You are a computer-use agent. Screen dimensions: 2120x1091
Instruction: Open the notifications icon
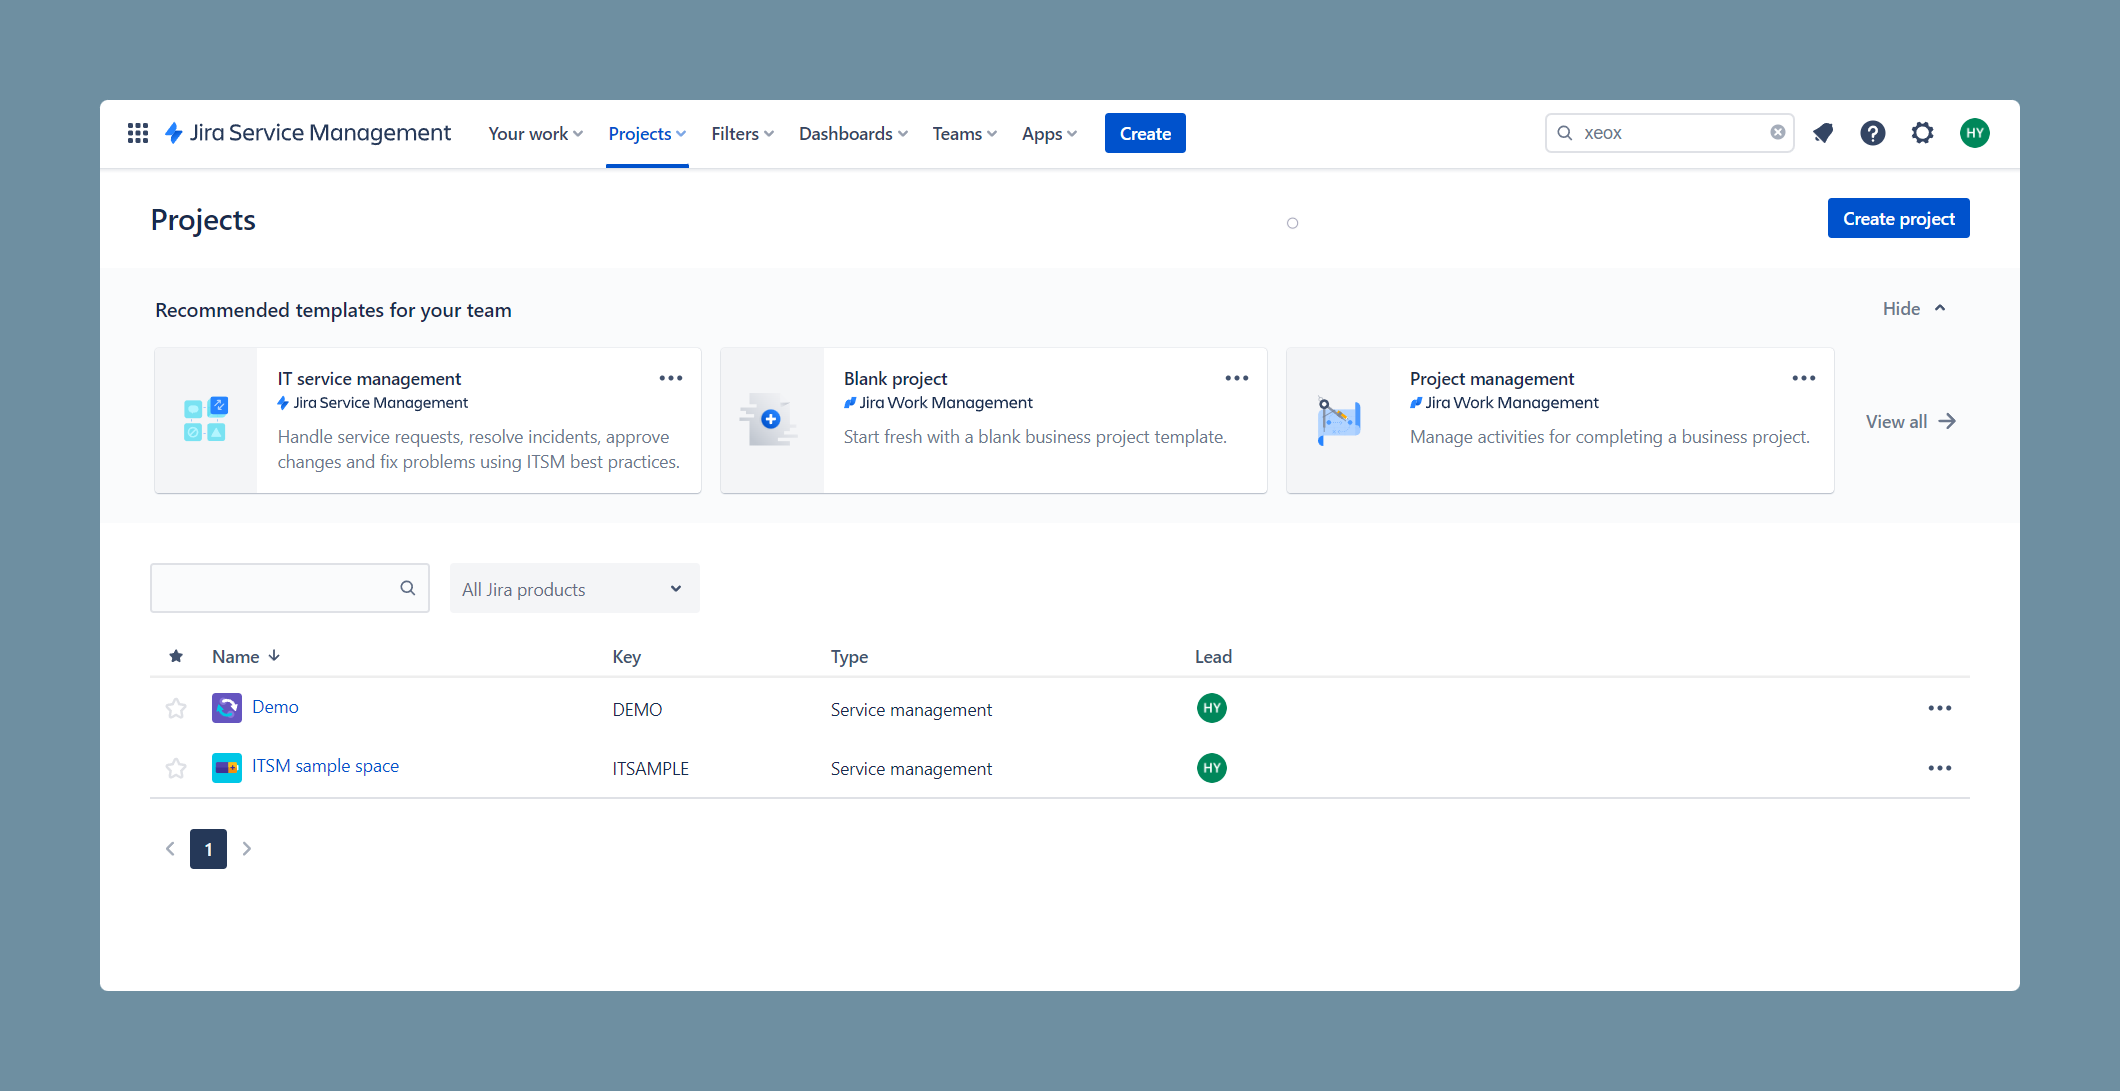click(x=1823, y=133)
